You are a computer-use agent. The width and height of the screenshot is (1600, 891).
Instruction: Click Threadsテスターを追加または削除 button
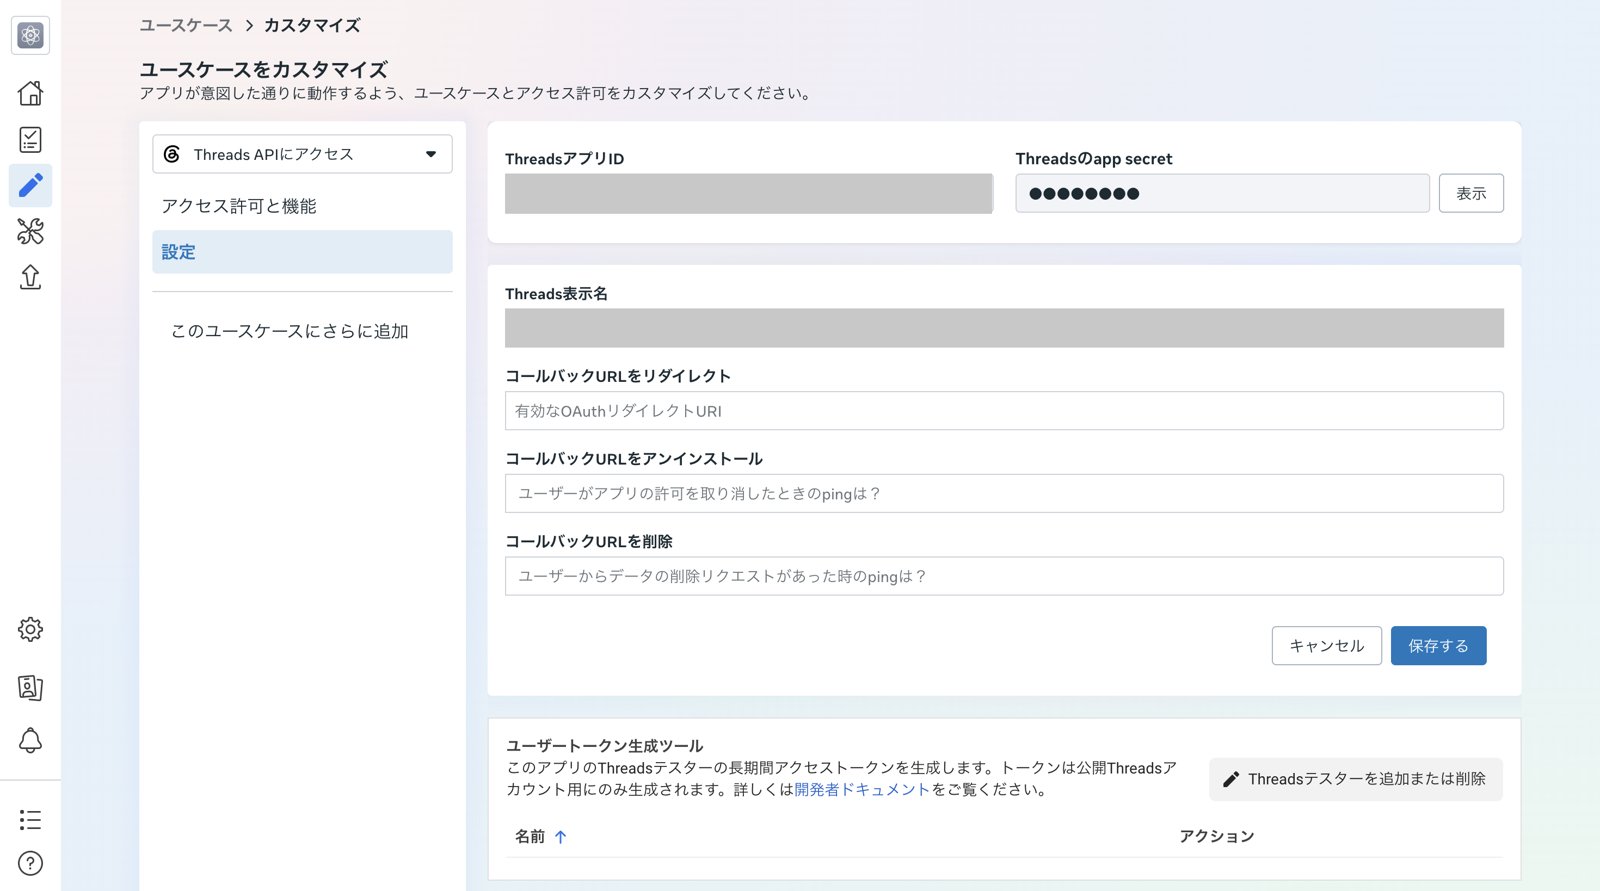click(x=1356, y=779)
